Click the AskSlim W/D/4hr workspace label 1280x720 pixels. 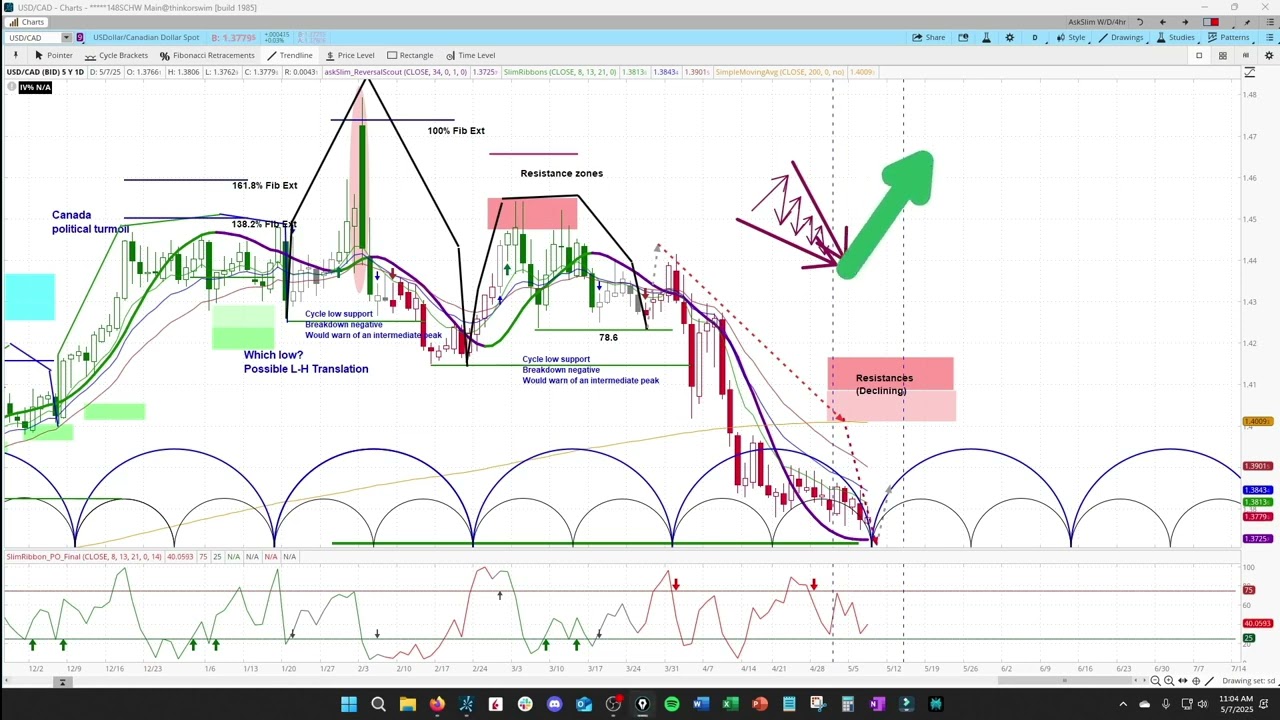[x=1097, y=21]
